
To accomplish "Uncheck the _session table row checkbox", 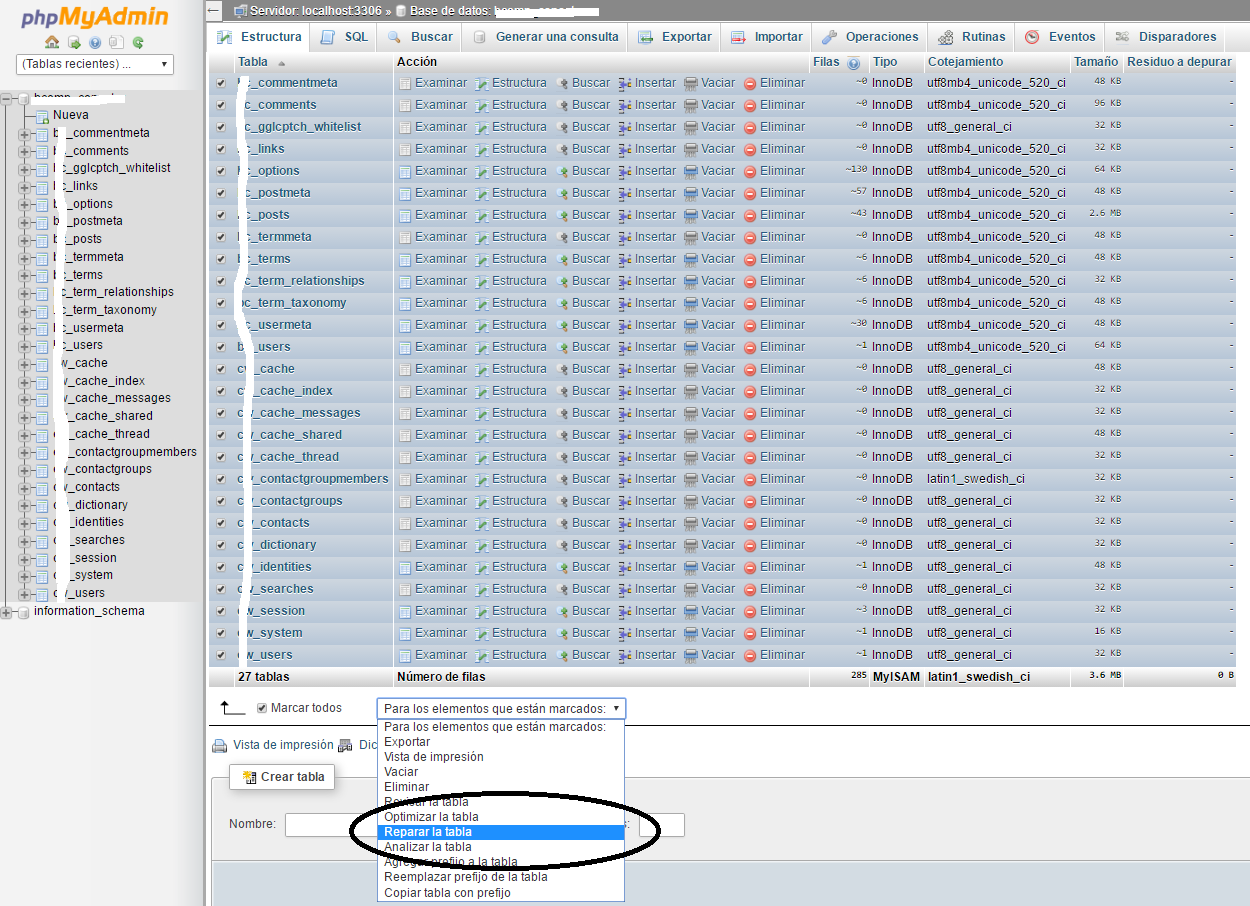I will click(x=221, y=611).
